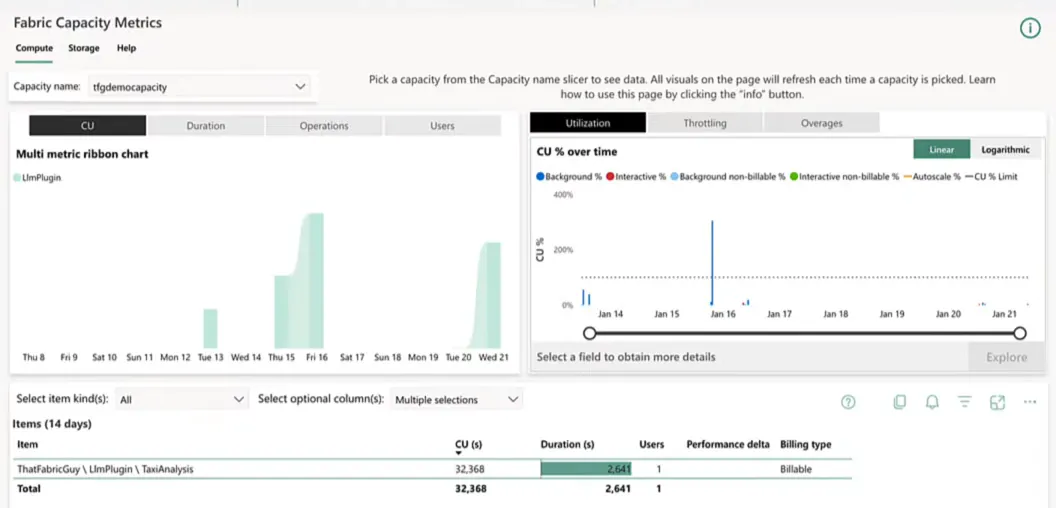Select the Operations metric button
The height and width of the screenshot is (508, 1056).
point(324,125)
